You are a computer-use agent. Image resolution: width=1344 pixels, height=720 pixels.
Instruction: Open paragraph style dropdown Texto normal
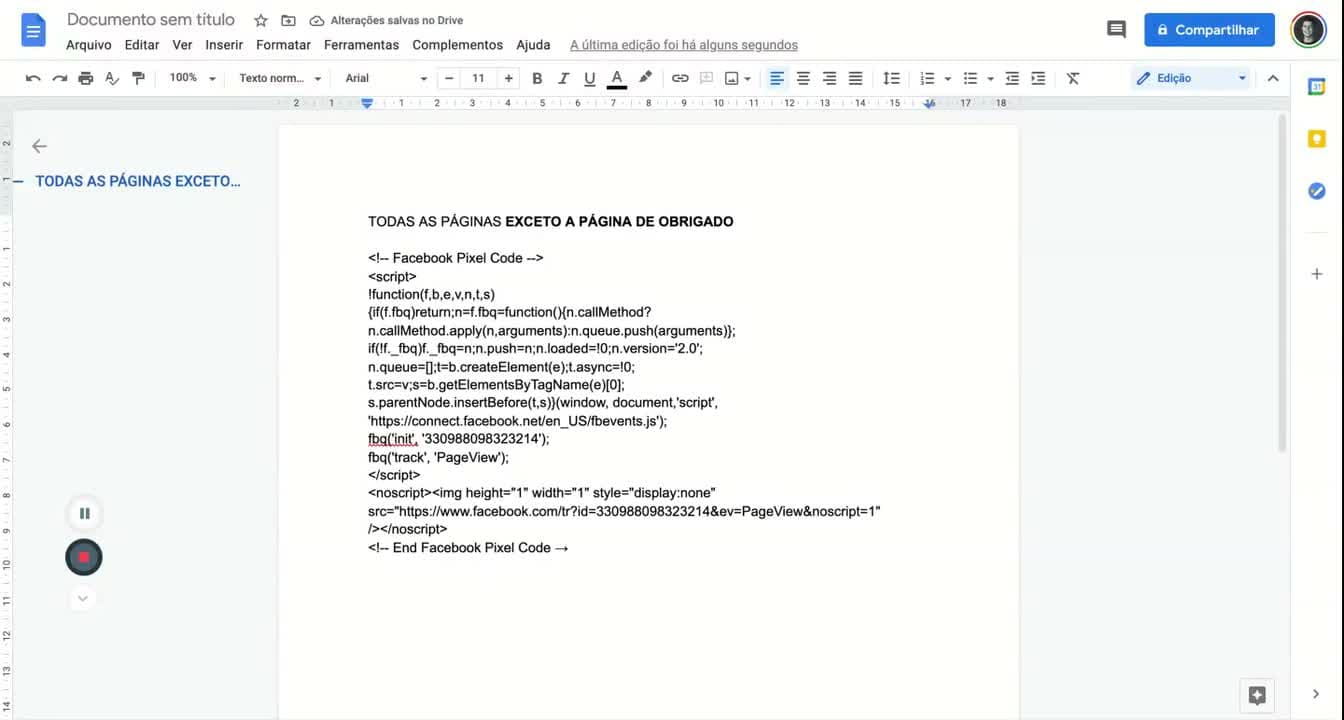[x=280, y=78]
